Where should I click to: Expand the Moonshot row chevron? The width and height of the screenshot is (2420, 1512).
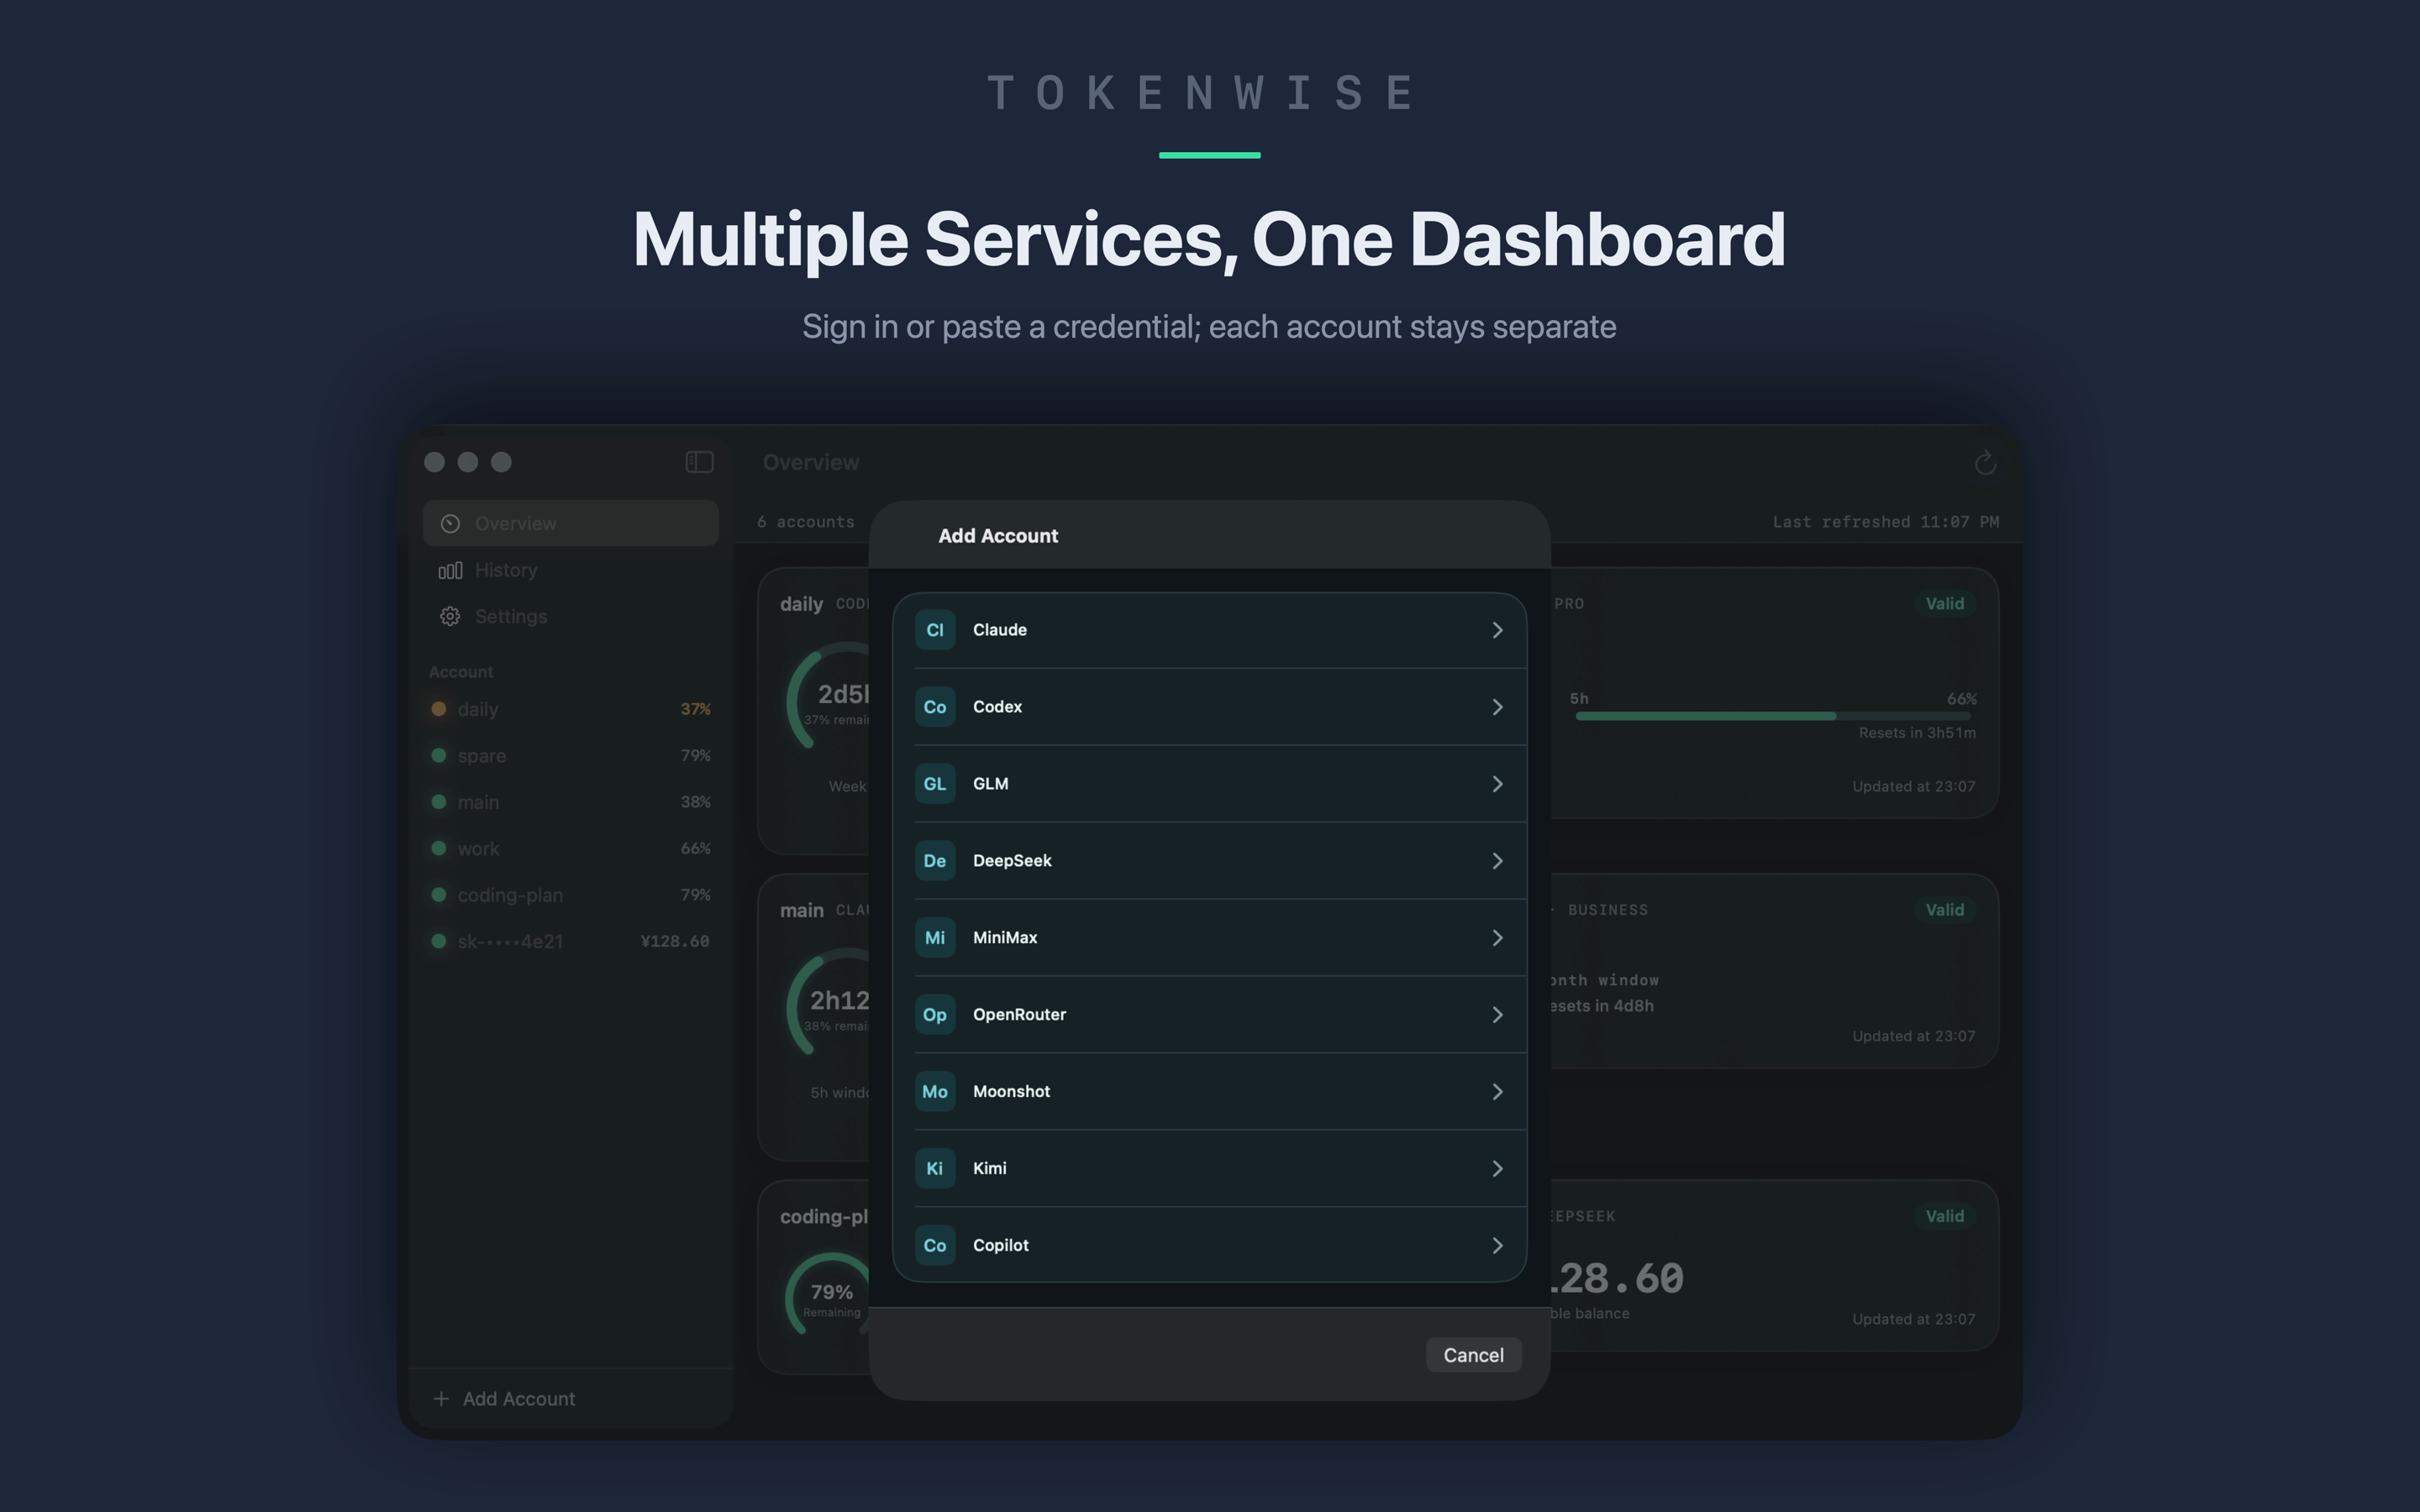click(x=1497, y=1092)
